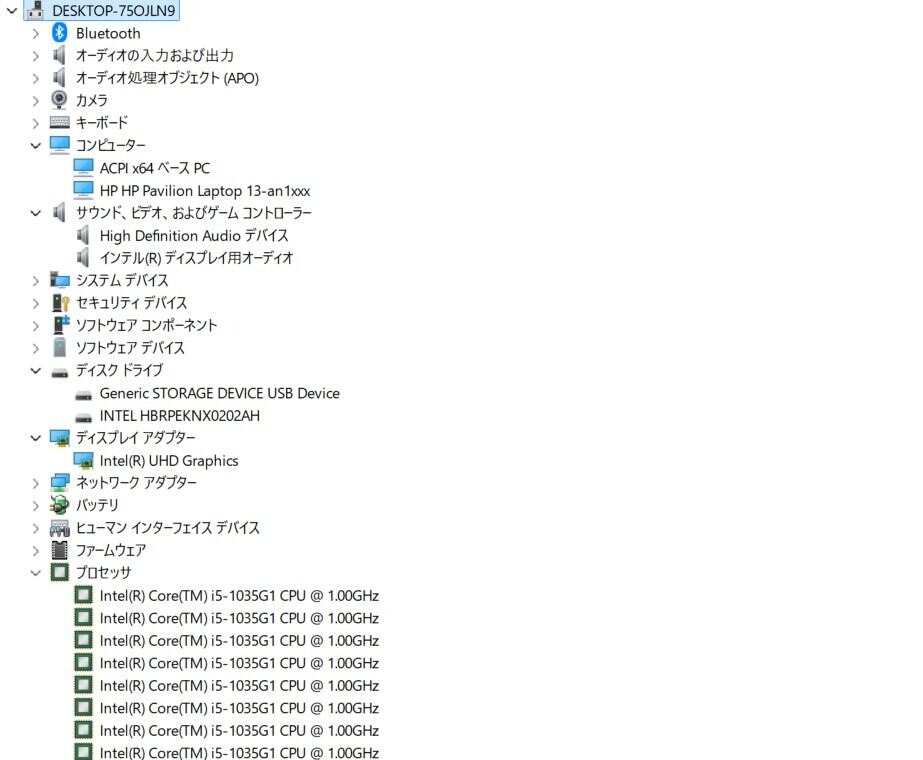The image size is (923, 760).
Task: Collapse the ディスク ドライブ category
Action: [36, 371]
